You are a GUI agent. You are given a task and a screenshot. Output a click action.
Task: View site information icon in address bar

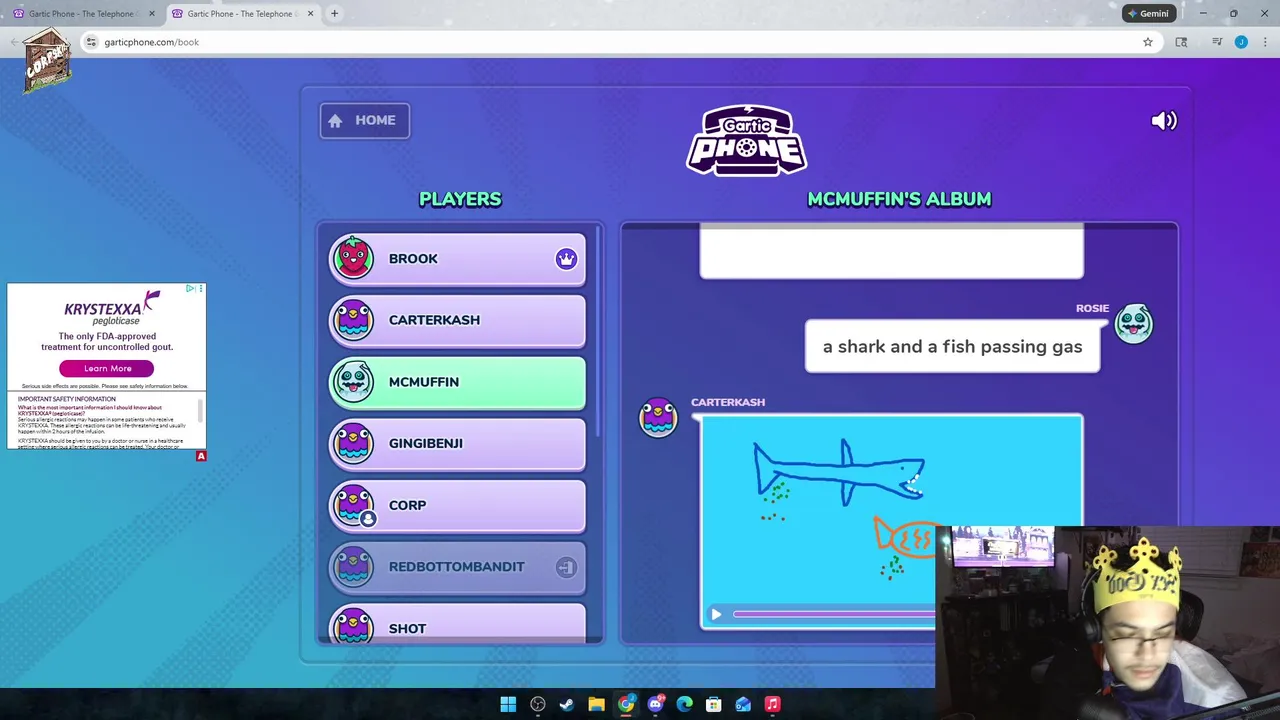point(91,42)
